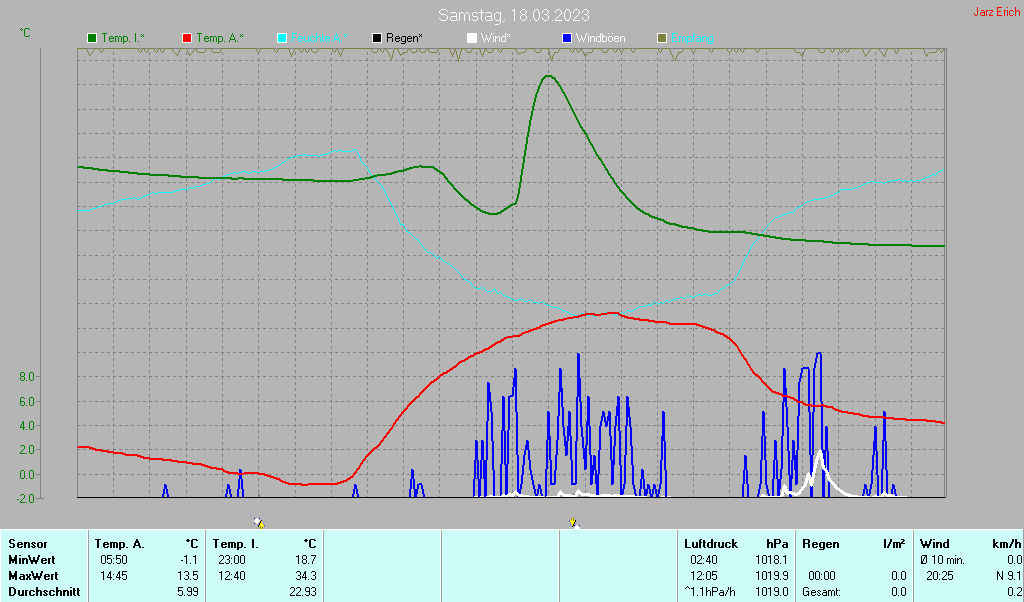This screenshot has height=602, width=1024.
Task: Click the °C axis unit label
Action: click(x=25, y=33)
